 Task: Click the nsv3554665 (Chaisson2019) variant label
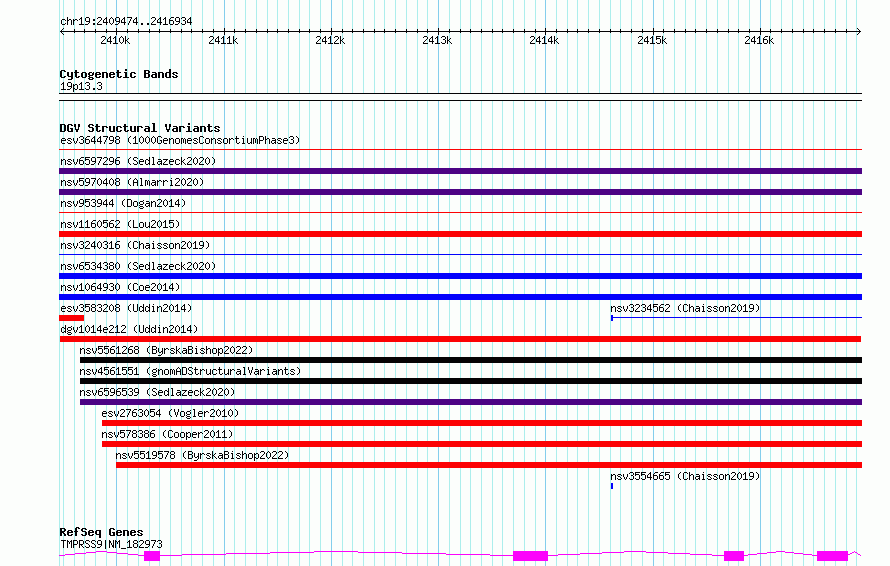click(x=685, y=476)
